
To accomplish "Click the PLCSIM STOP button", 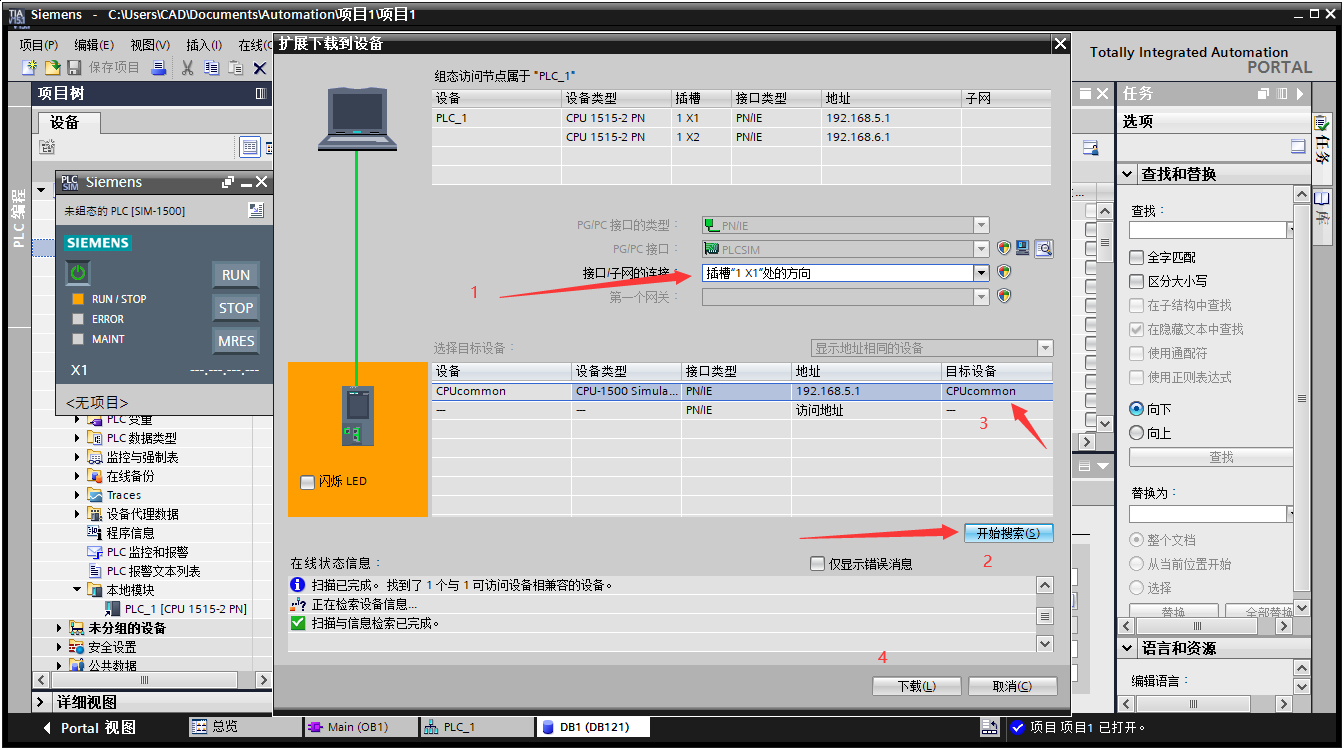I will [x=236, y=308].
